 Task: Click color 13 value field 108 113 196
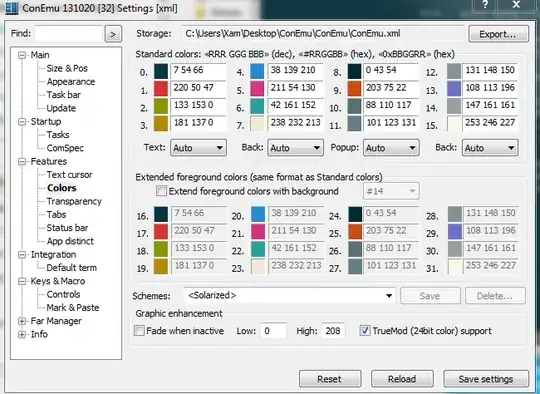(490, 88)
